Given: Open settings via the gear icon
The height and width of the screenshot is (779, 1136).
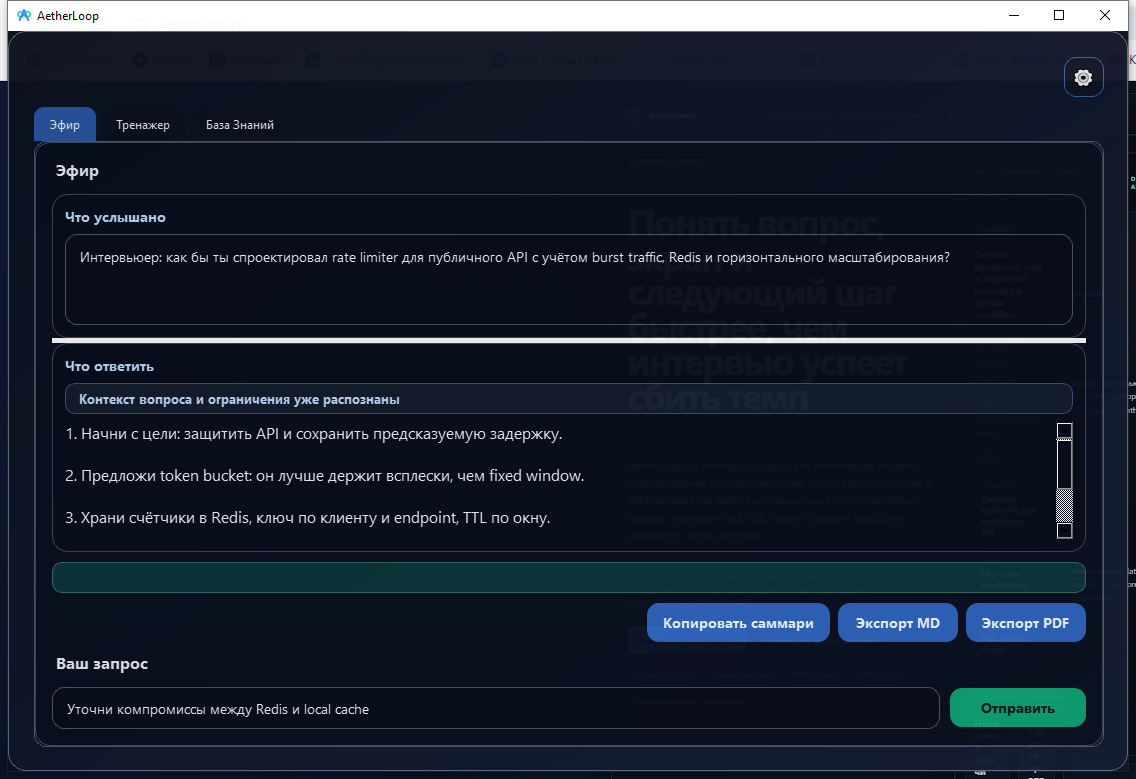Looking at the screenshot, I should click(1083, 77).
